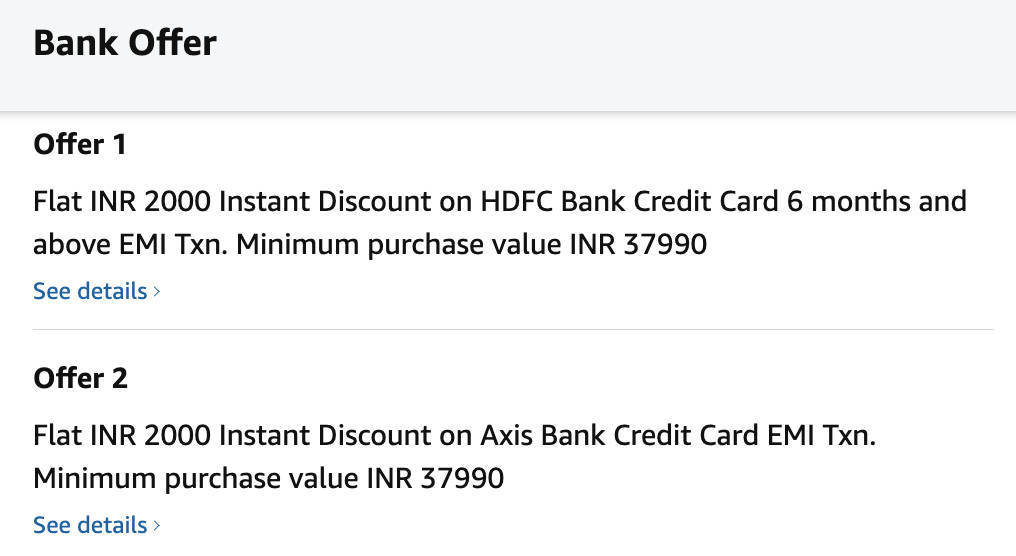Click chevron arrow beside Offer 2 See details
This screenshot has height=556, width=1016.
point(157,526)
